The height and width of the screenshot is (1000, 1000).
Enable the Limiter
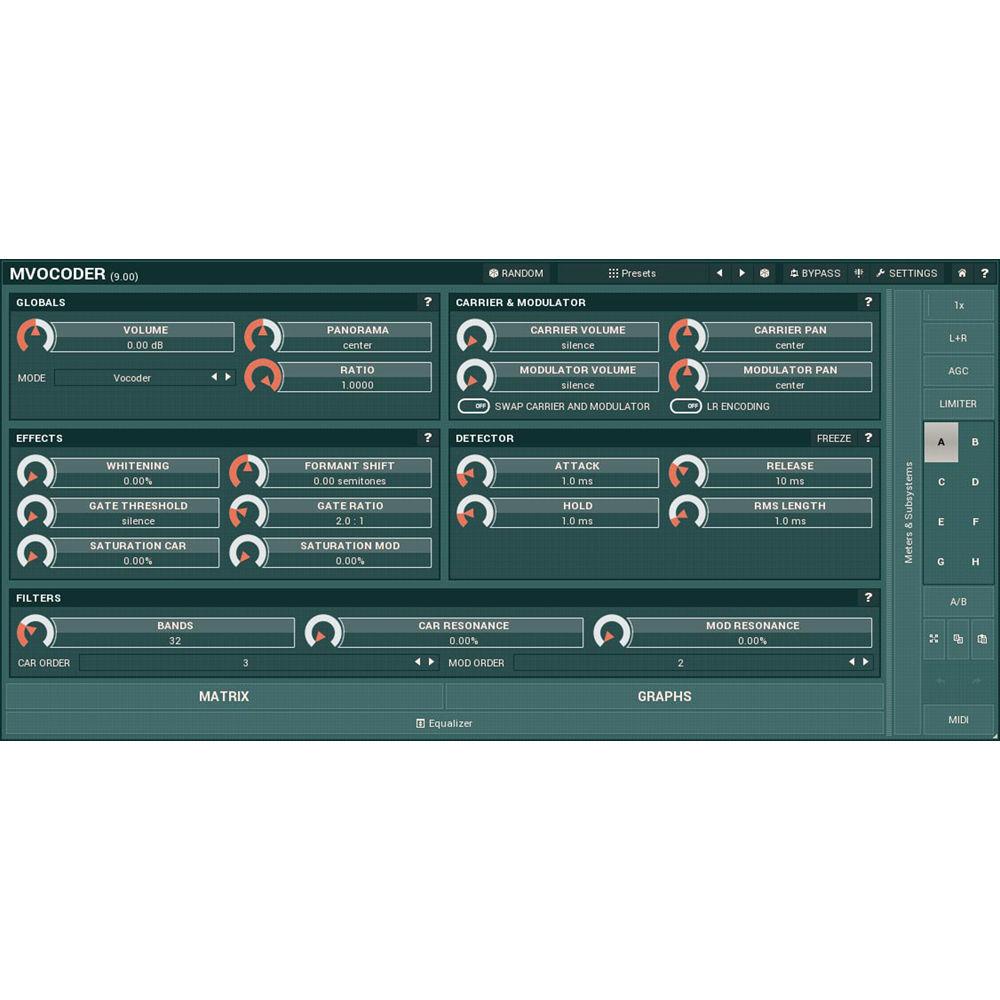pyautogui.click(x=958, y=403)
